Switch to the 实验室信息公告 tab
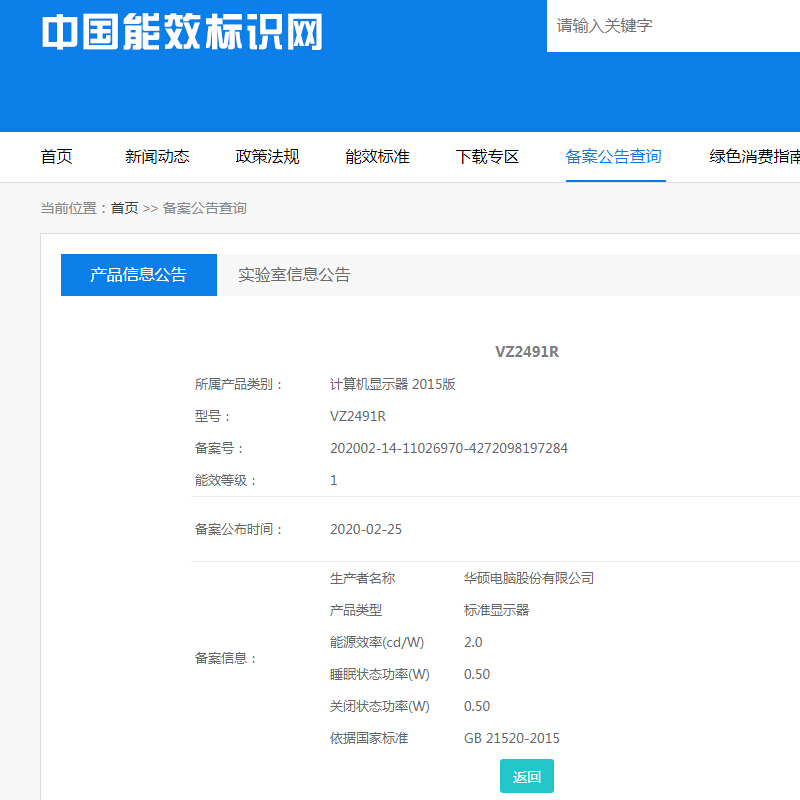The width and height of the screenshot is (800, 800). (x=294, y=275)
